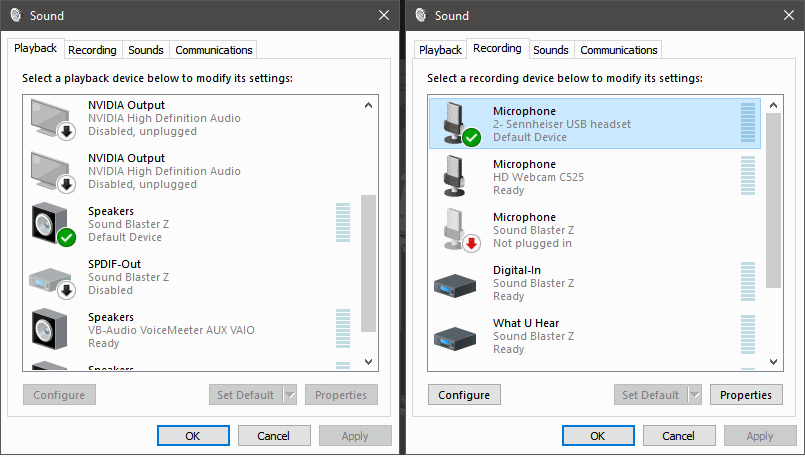This screenshot has width=805, height=457.
Task: Click Properties button in the recording window
Action: tap(746, 395)
